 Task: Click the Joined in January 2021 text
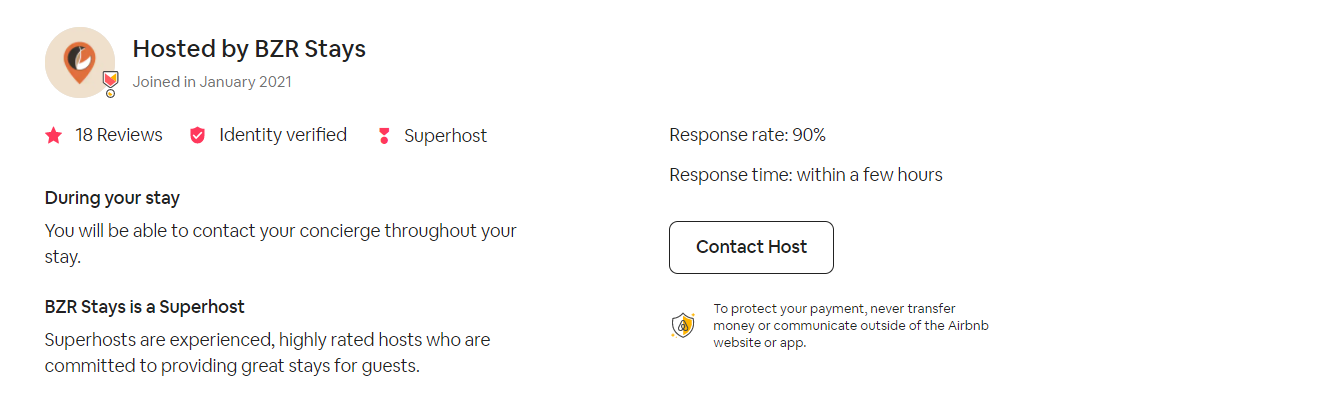pos(212,82)
